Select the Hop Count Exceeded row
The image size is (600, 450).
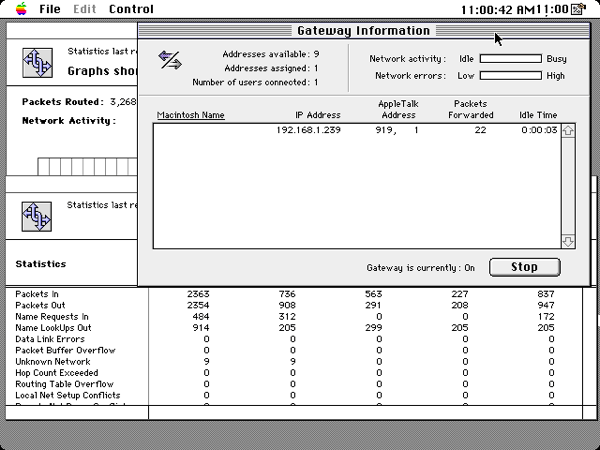[57, 372]
